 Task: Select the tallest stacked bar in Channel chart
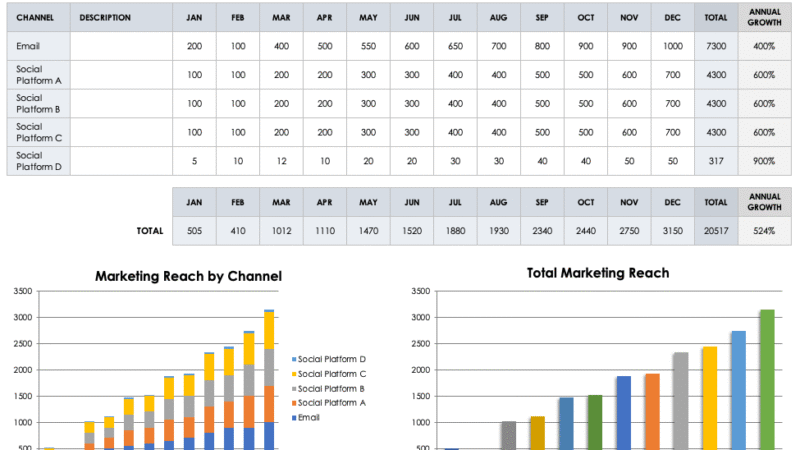click(x=269, y=380)
